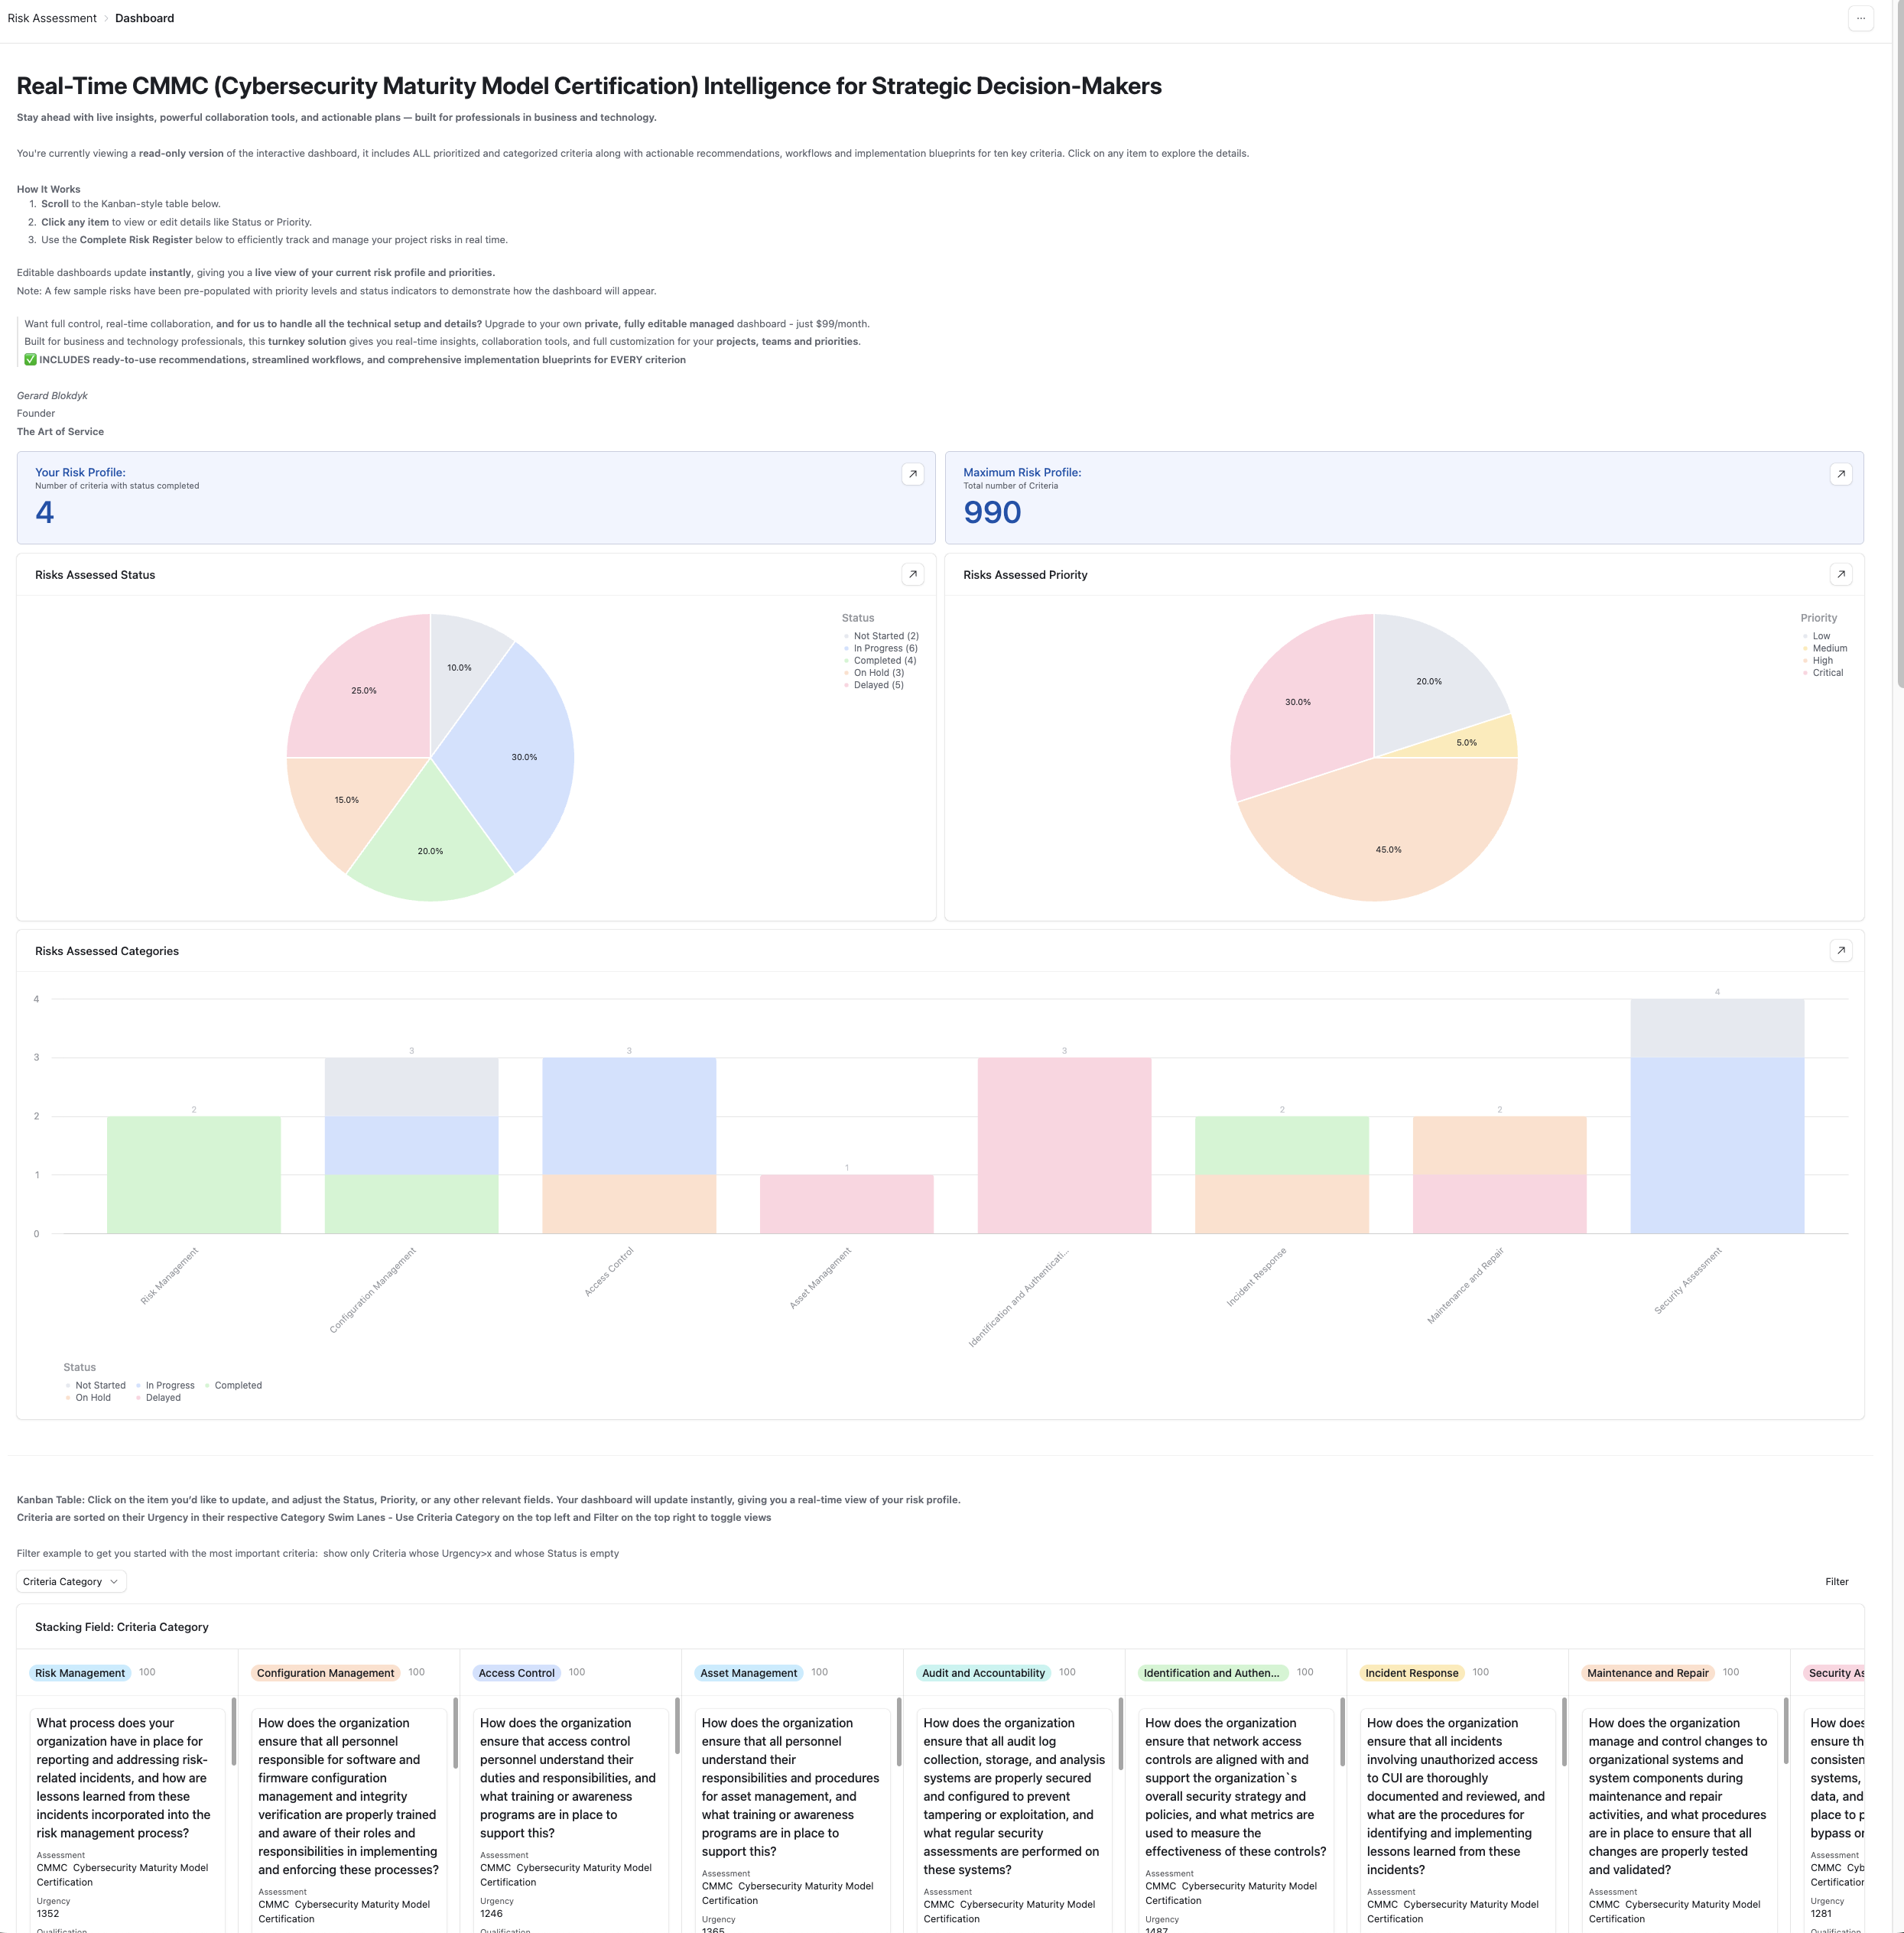This screenshot has width=1904, height=1933.
Task: Expand the Risks Assessed Categories chart
Action: click(x=1842, y=950)
